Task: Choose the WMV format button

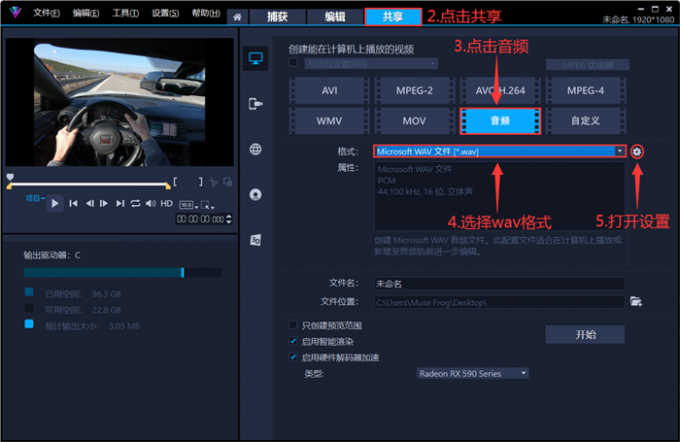Action: (329, 121)
